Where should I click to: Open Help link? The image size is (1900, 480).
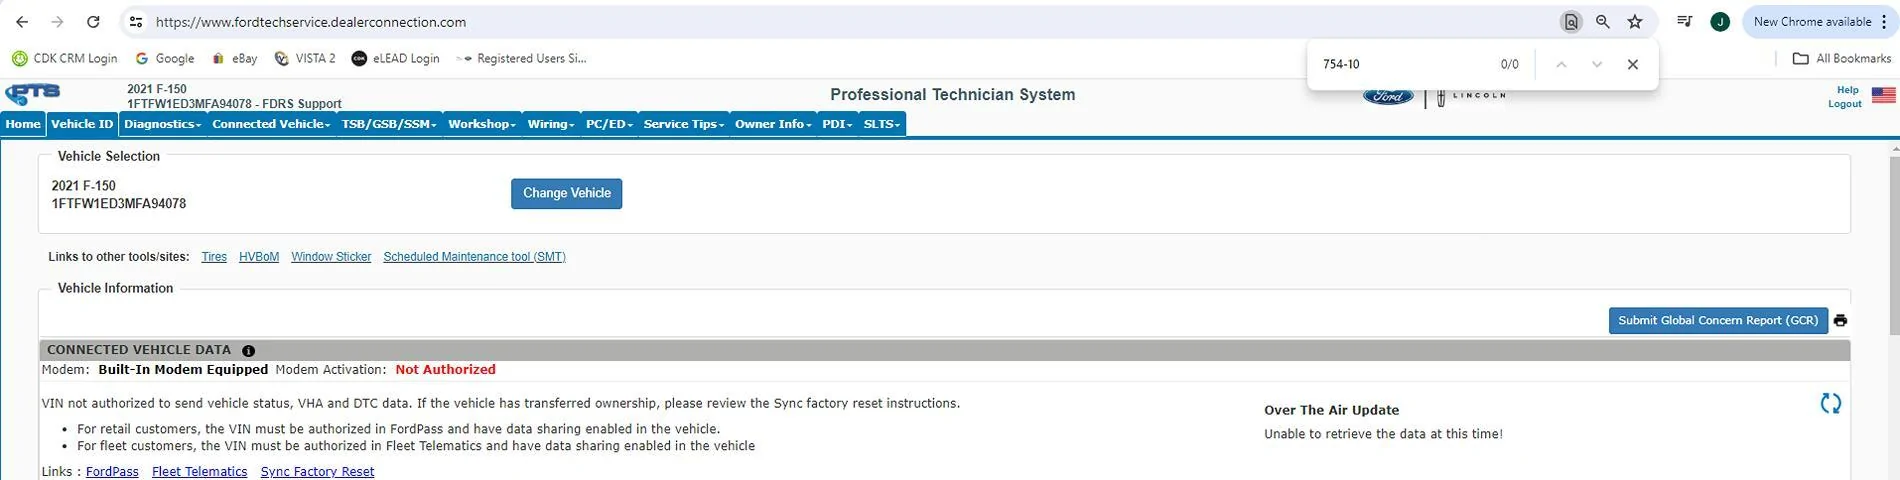pyautogui.click(x=1848, y=90)
